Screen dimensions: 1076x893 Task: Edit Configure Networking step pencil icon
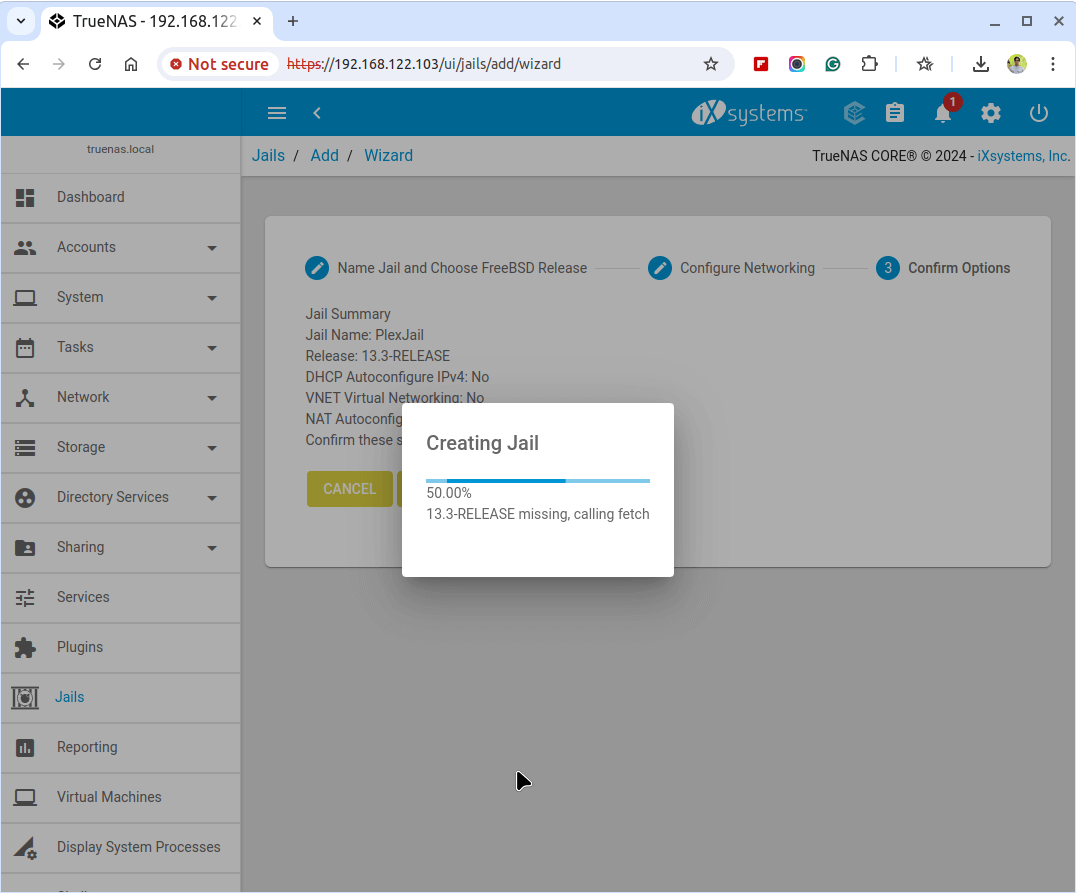[660, 268]
